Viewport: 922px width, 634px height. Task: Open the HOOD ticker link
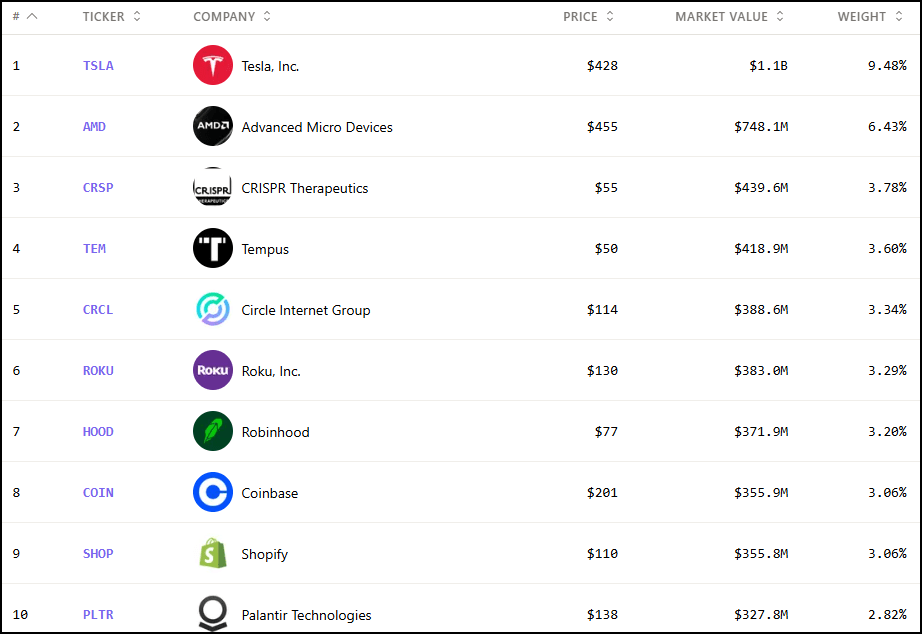(98, 432)
